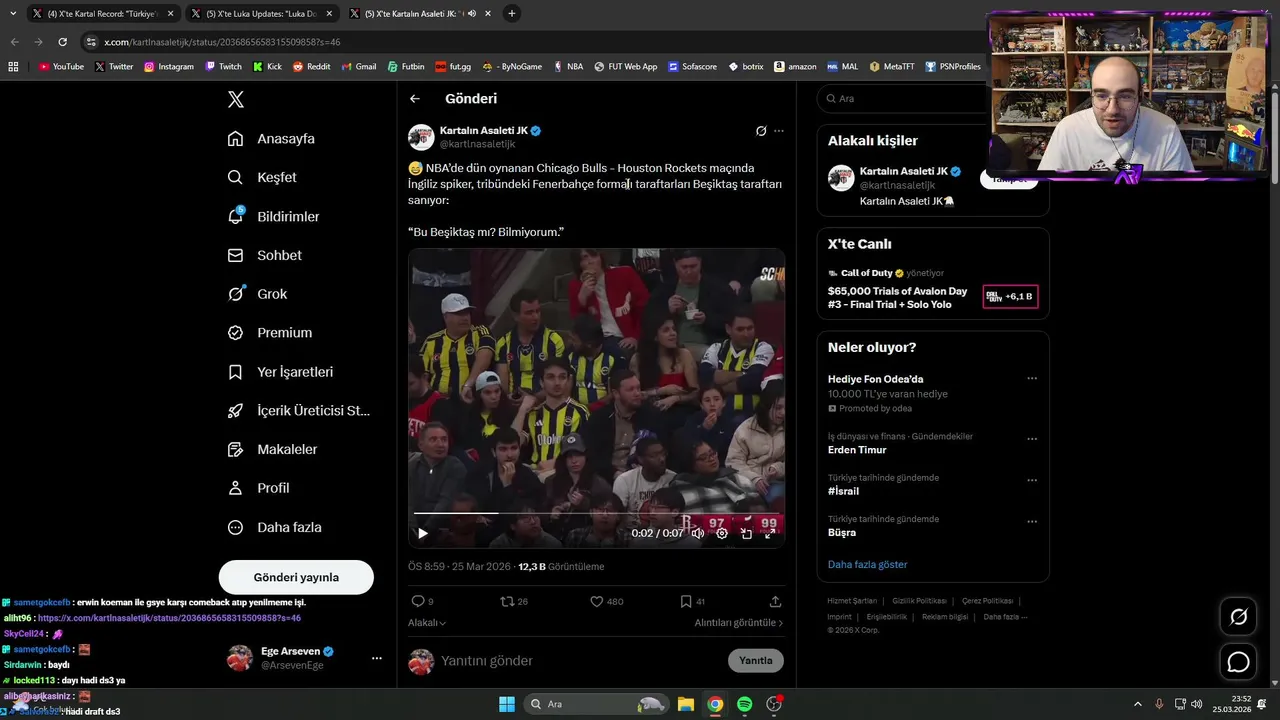Share the tweet

coord(775,602)
